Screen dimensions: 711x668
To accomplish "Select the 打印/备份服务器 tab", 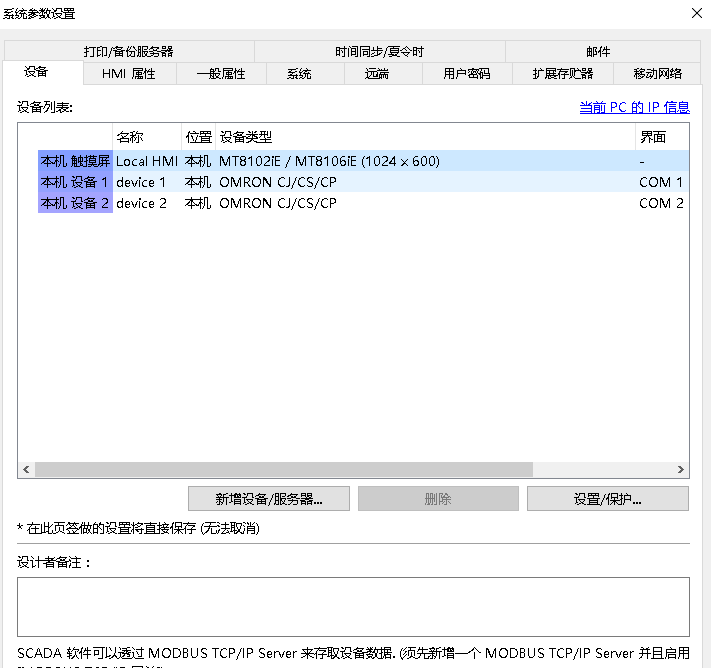I will pos(129,52).
